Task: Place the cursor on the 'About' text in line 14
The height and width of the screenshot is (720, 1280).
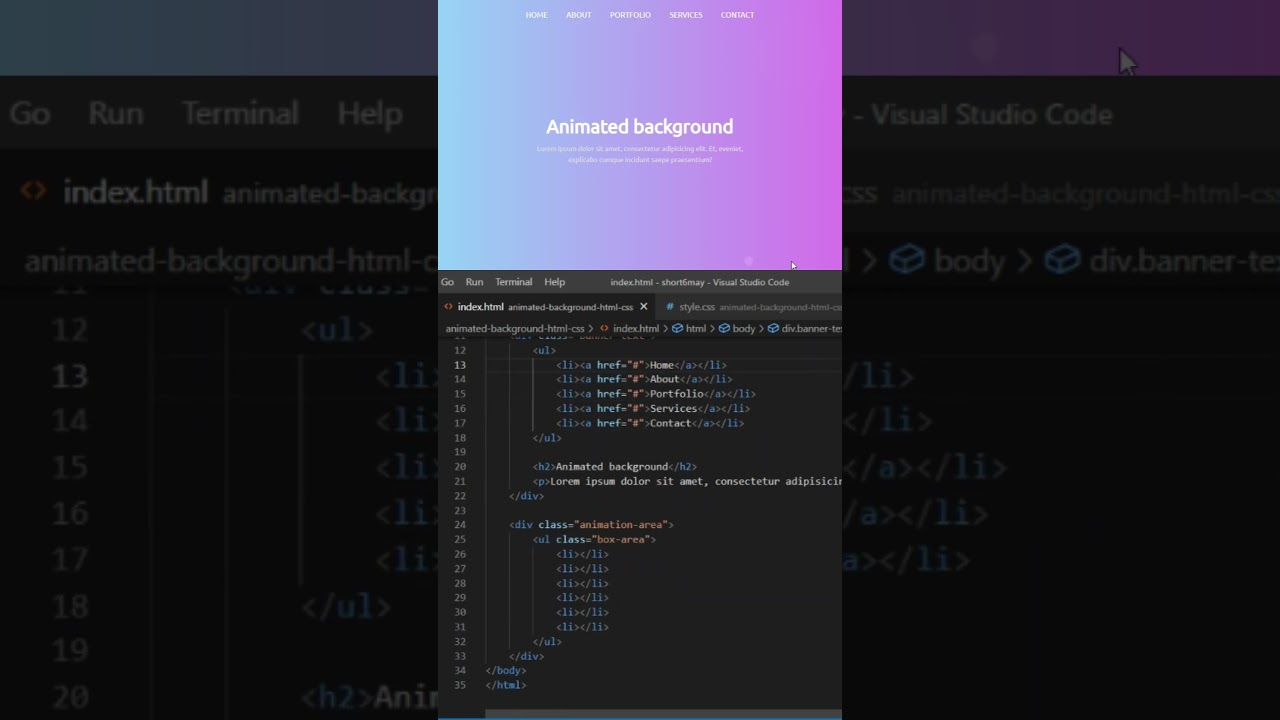Action: pyautogui.click(x=665, y=379)
